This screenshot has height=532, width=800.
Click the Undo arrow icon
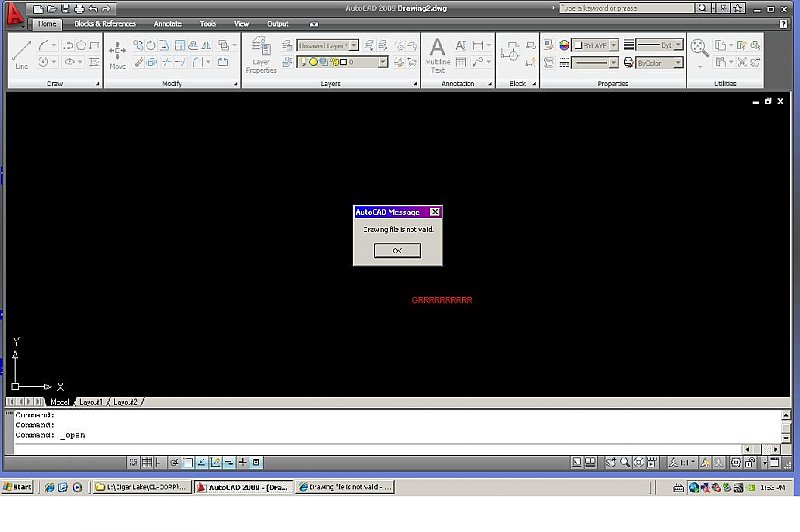pos(93,9)
